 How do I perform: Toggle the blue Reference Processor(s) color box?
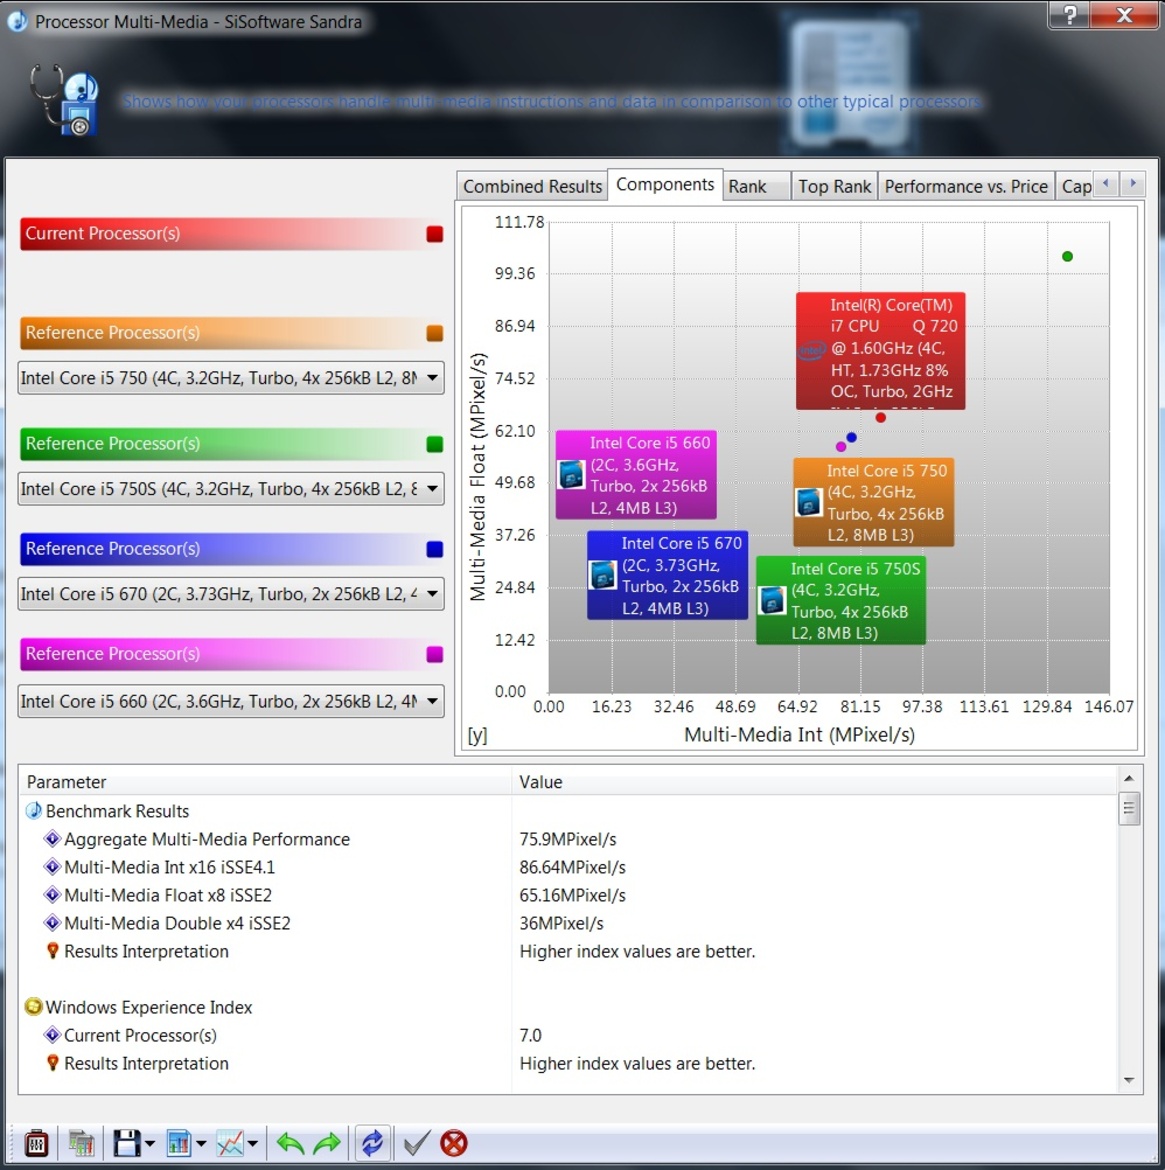pos(434,549)
